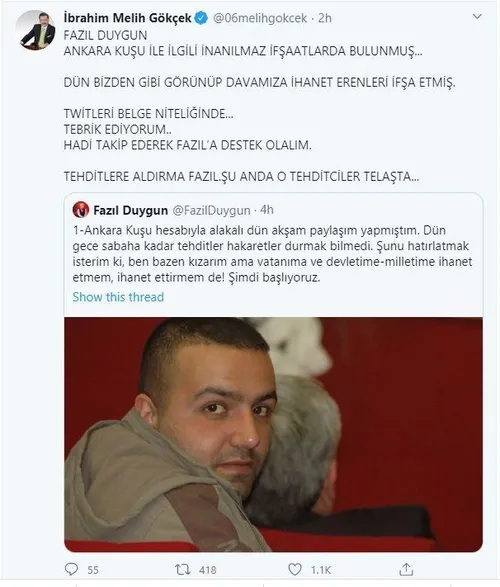Click the 418 retweets count
Viewport: 500px width, 587px height.
coord(208,570)
